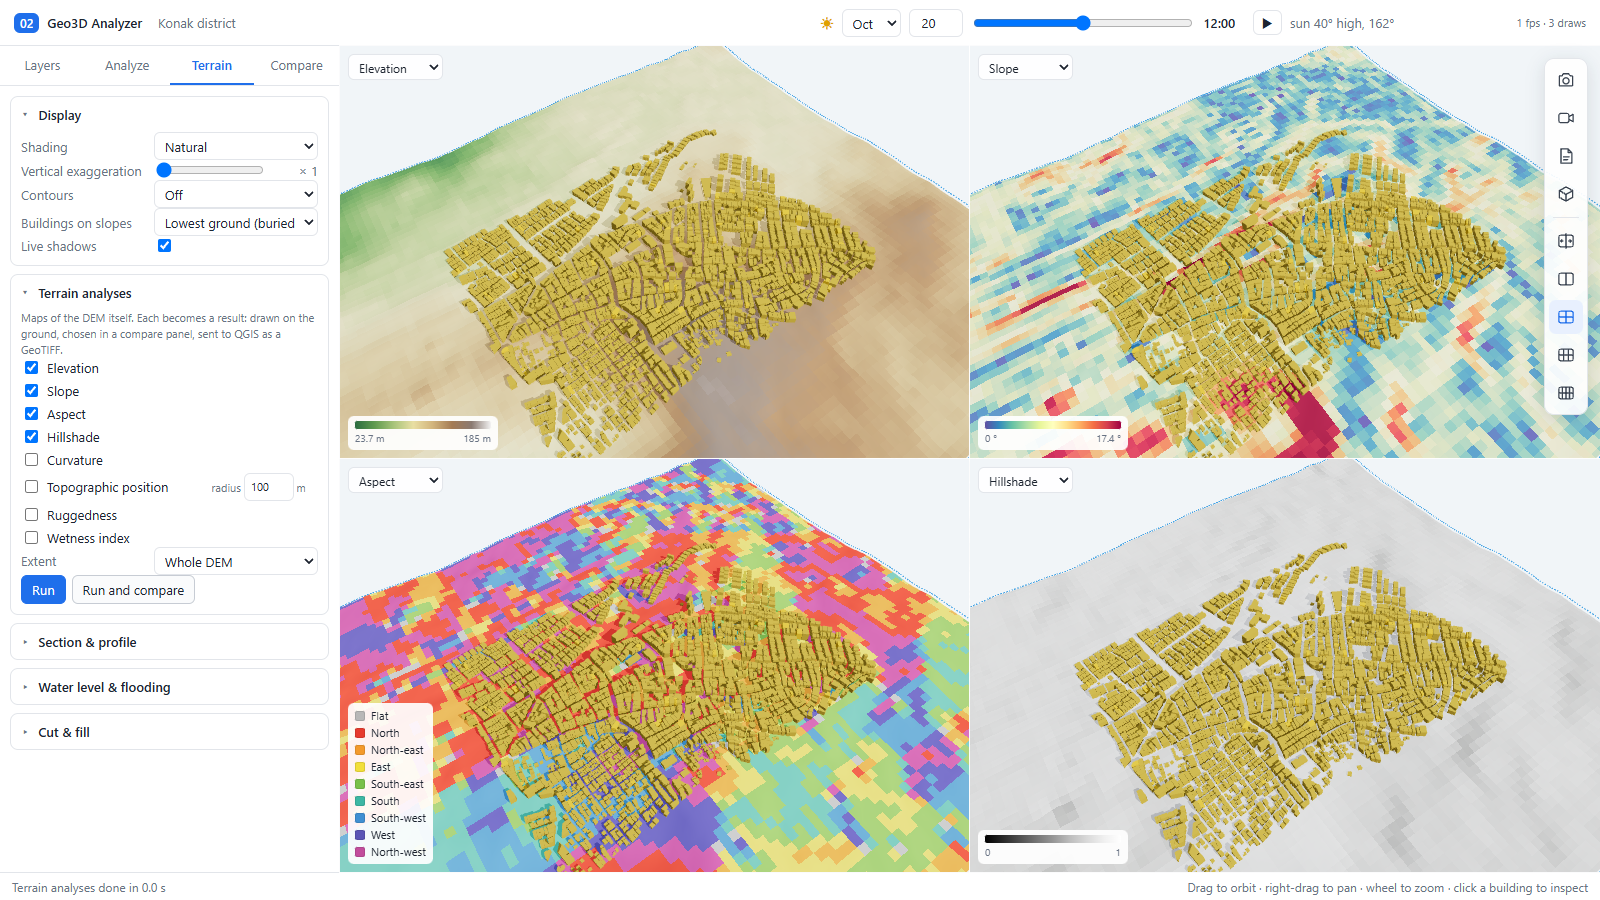Image resolution: width=1600 pixels, height=900 pixels.
Task: Open the Contours dropdown
Action: (x=236, y=195)
